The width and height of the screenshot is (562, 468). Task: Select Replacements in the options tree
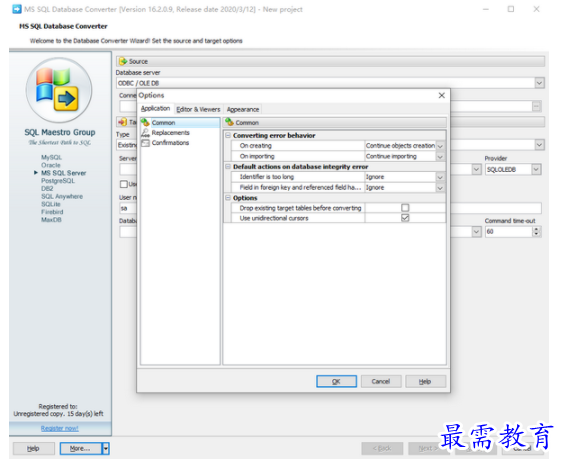pyautogui.click(x=170, y=133)
